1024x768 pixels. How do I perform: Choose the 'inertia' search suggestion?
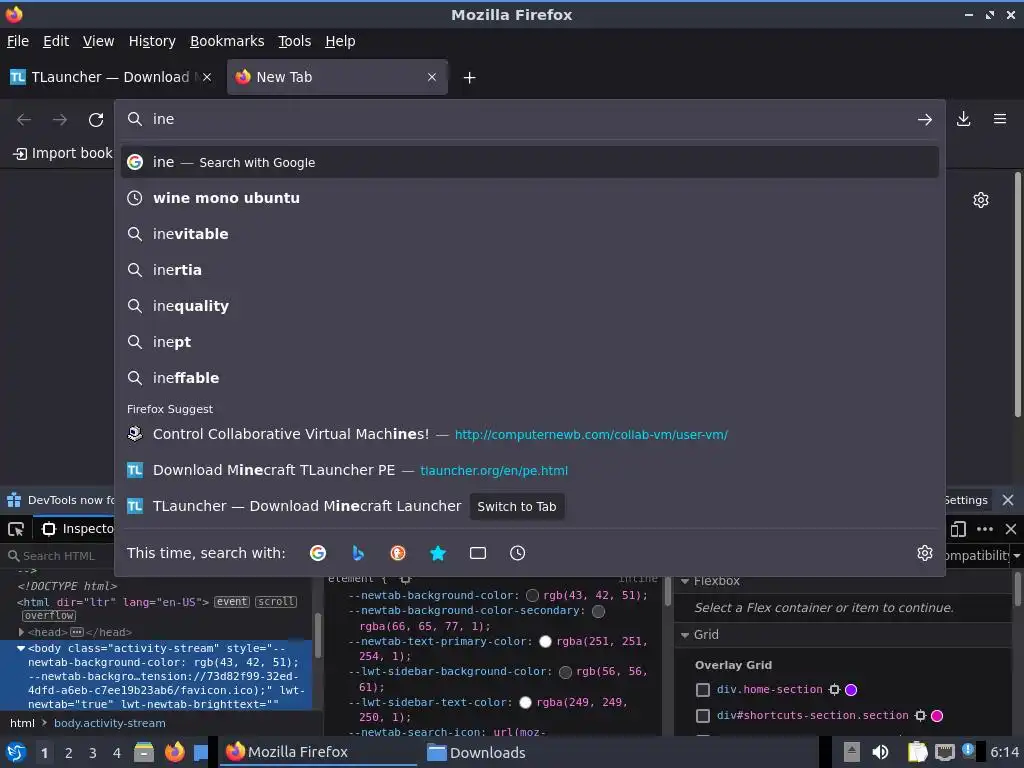click(530, 270)
